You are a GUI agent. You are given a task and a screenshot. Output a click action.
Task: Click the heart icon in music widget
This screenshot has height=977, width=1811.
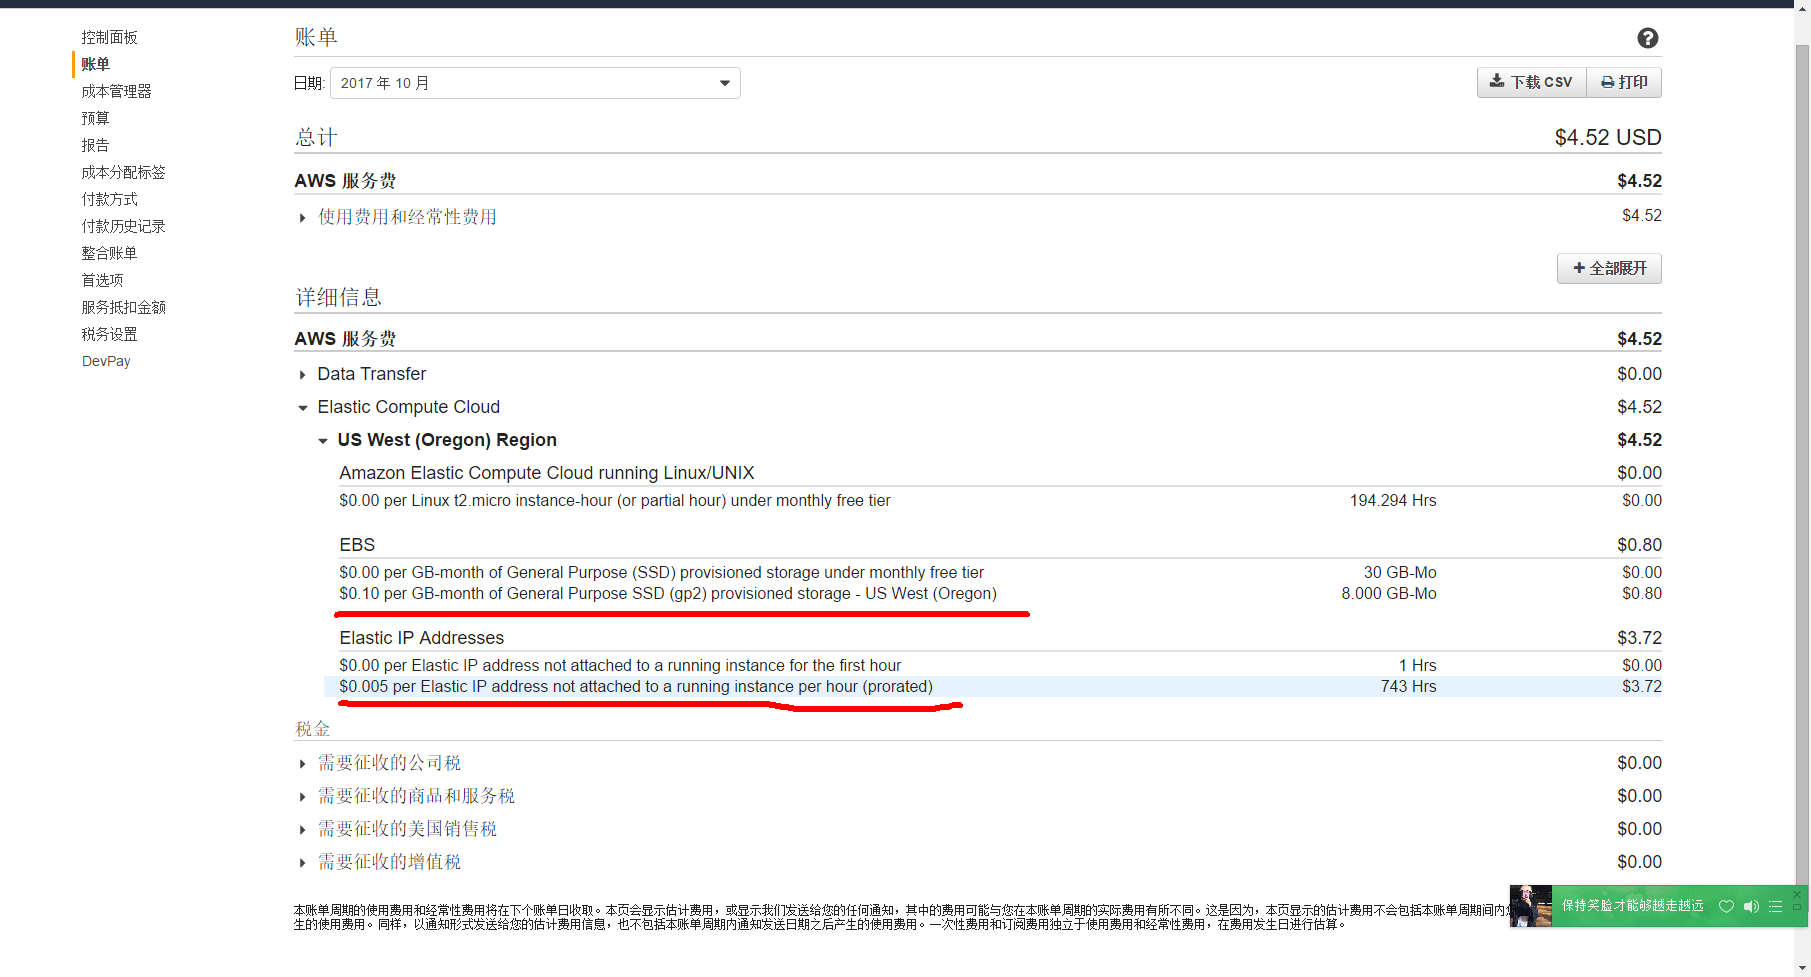point(1726,906)
